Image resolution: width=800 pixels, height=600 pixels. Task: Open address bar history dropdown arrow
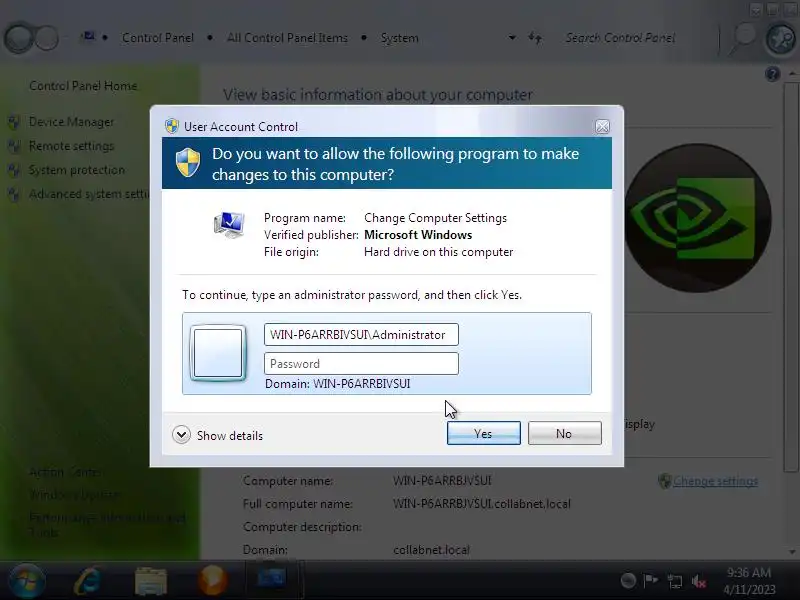[x=512, y=38]
